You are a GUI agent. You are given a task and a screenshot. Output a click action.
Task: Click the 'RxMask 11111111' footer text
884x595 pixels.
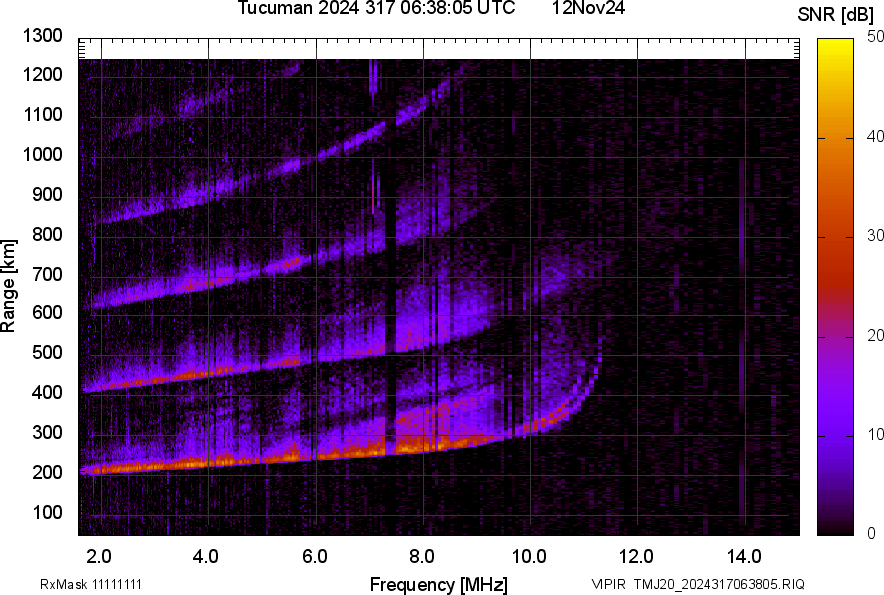[91, 584]
